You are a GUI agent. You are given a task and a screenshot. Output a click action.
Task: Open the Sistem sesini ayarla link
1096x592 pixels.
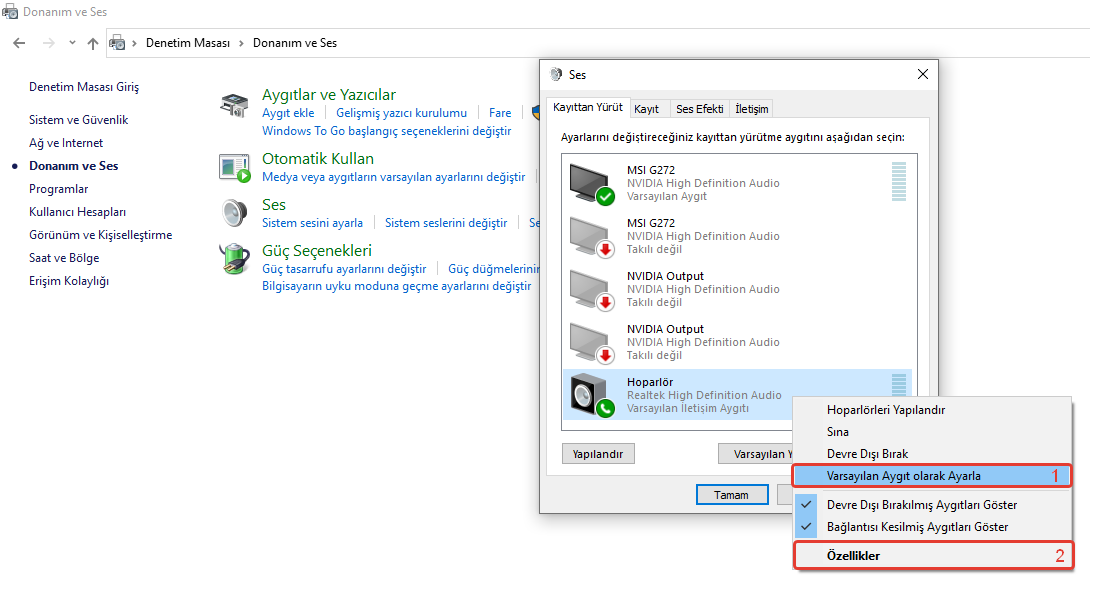pos(312,223)
